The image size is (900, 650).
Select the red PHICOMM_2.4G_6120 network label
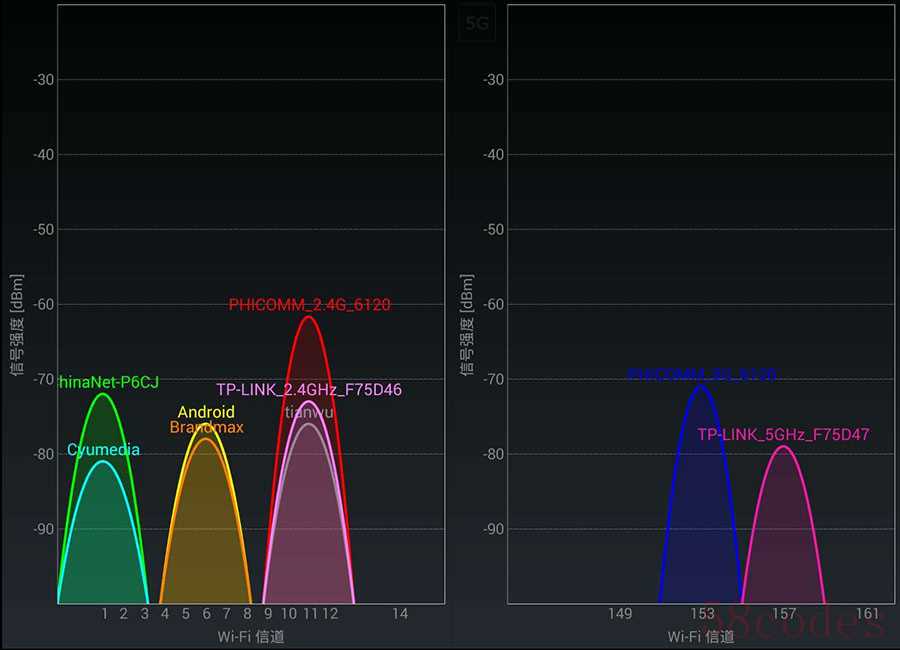[x=309, y=304]
